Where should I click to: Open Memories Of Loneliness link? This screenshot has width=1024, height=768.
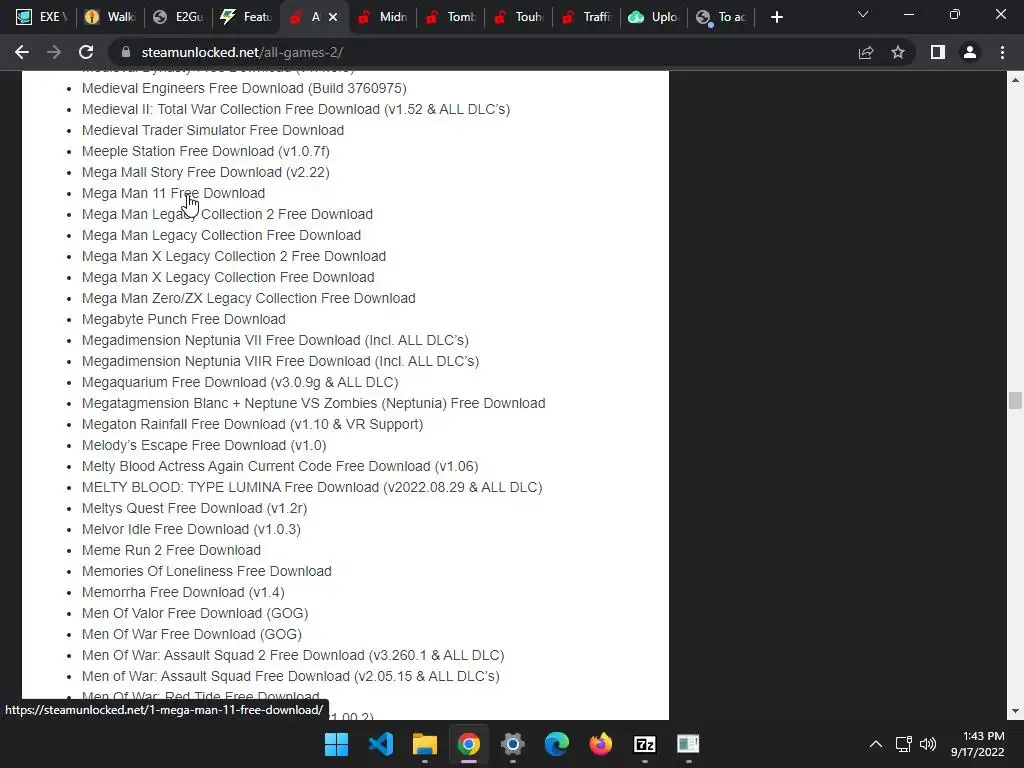coord(206,571)
